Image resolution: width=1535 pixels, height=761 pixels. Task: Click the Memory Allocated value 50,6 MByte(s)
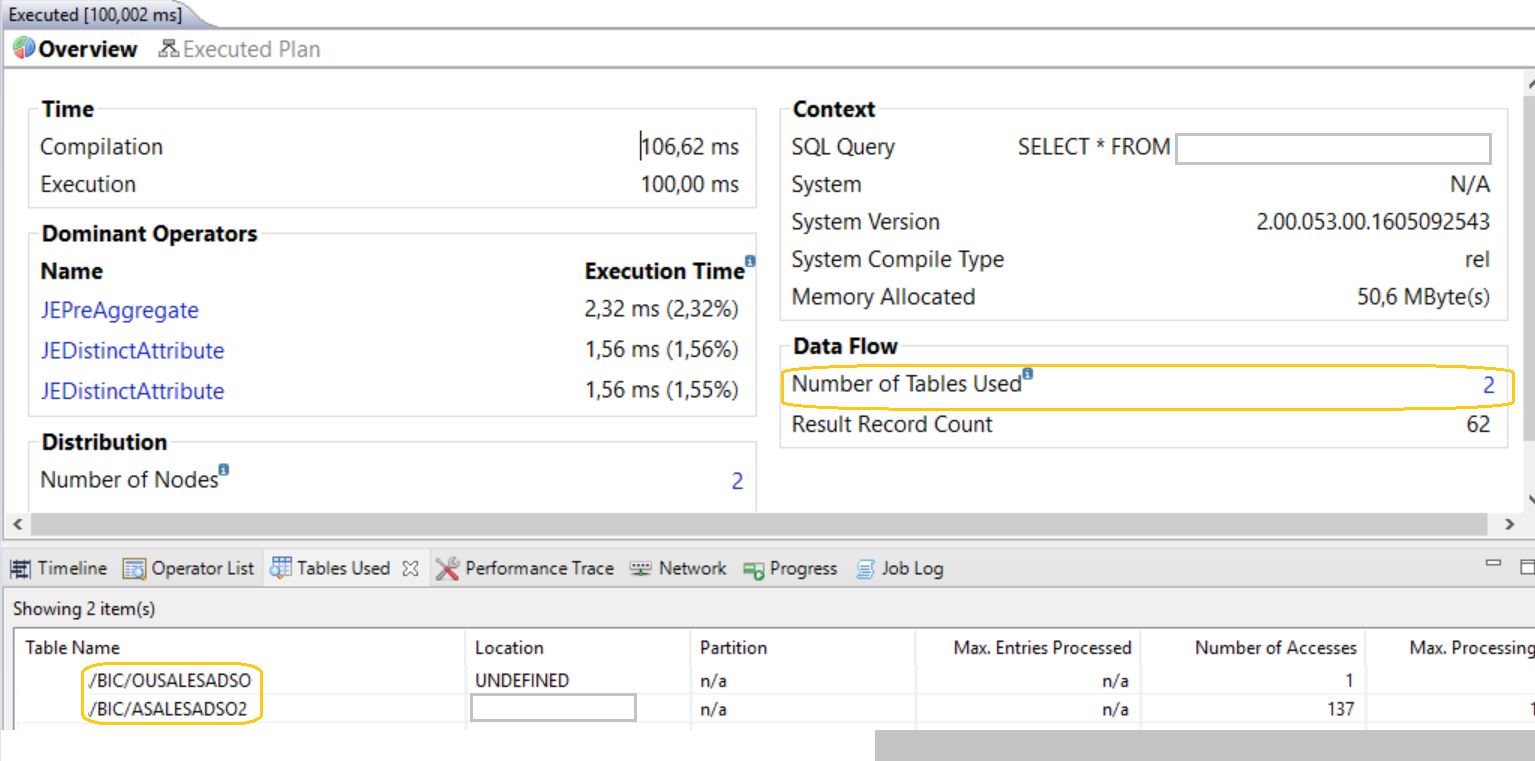(x=1423, y=297)
